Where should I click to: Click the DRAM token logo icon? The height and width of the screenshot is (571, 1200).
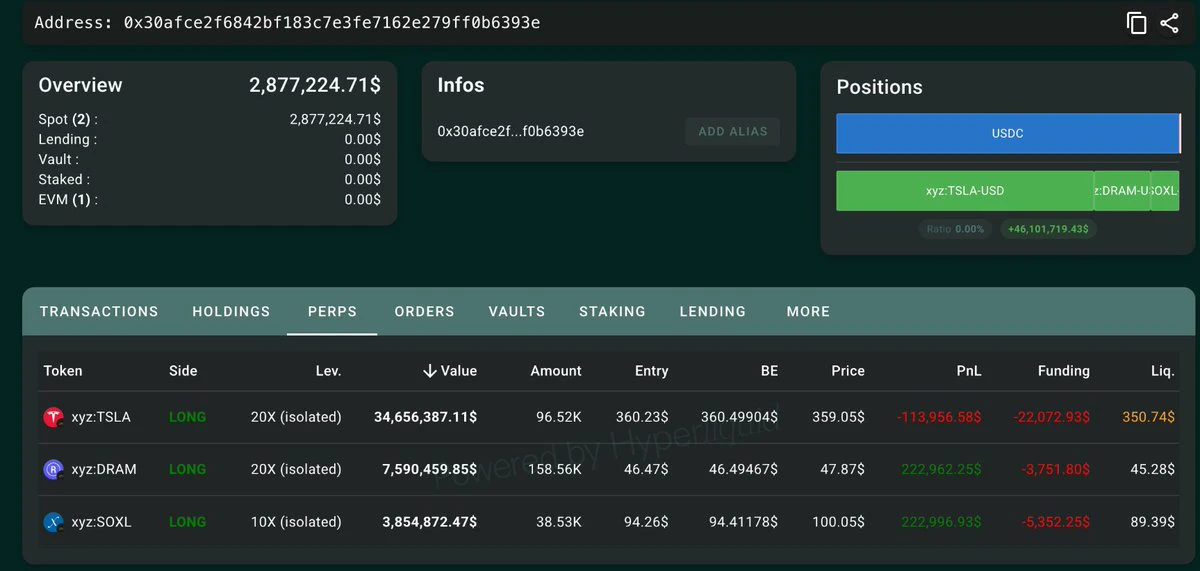(54, 469)
